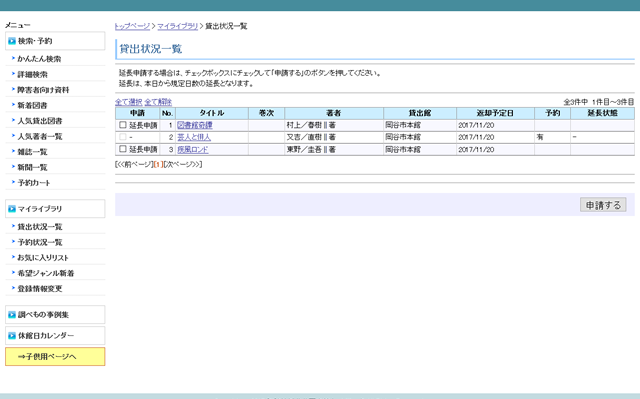Click 全て選択 link
Screen dimensions: 640x399
point(129,102)
